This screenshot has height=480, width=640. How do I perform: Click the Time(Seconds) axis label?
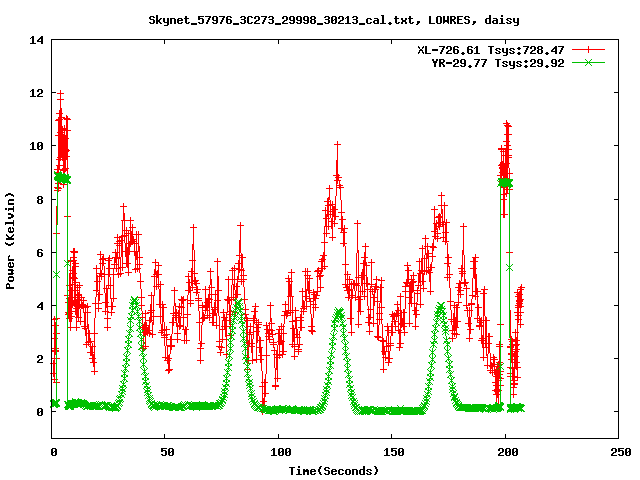334,471
